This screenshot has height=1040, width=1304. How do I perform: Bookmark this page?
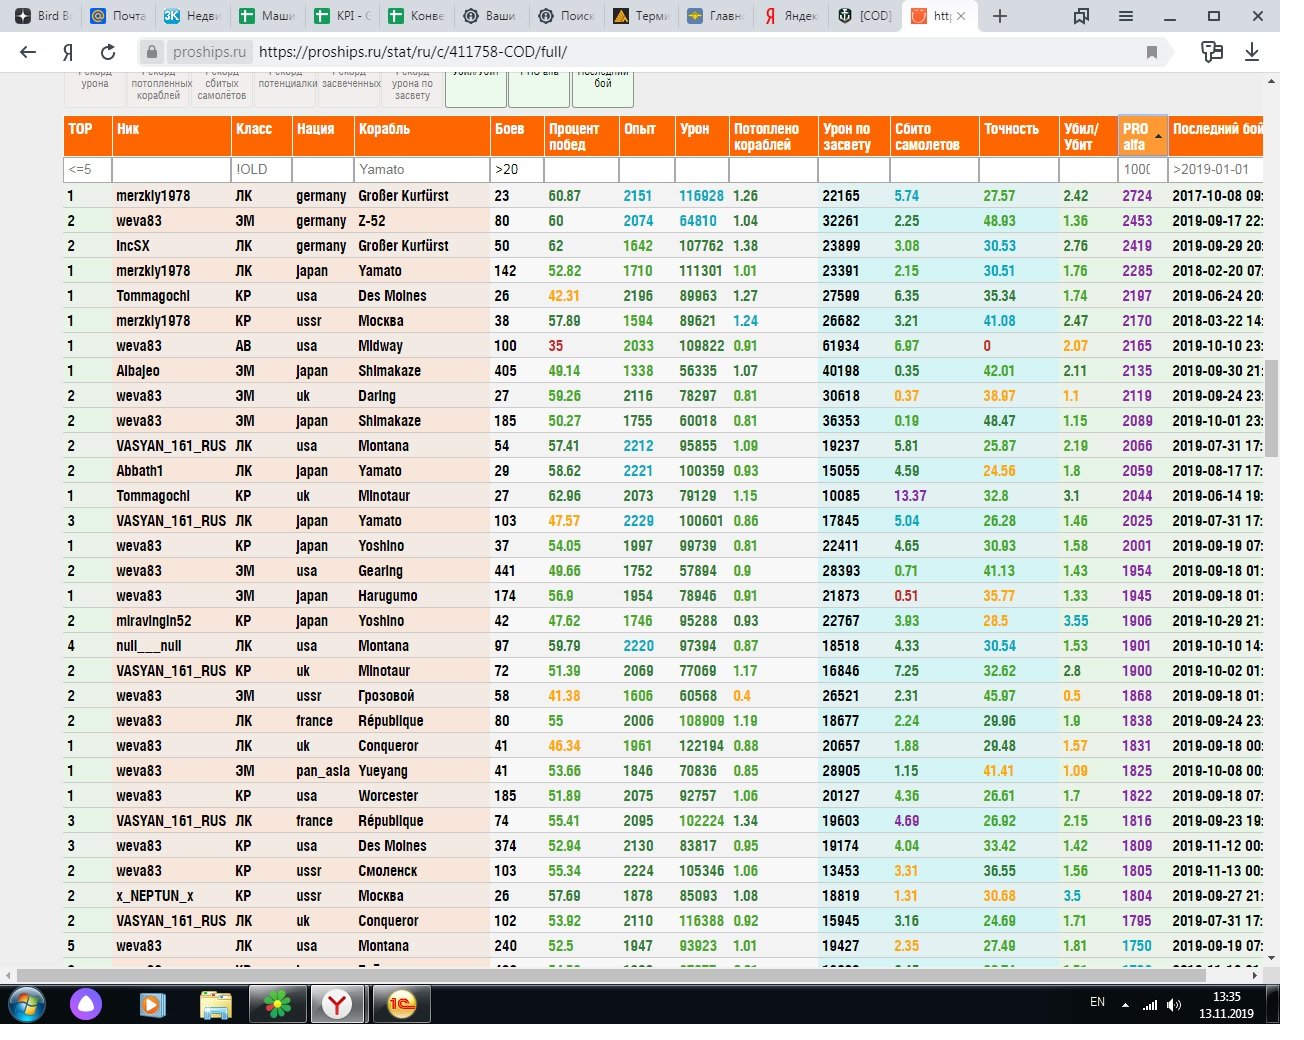coord(1152,52)
